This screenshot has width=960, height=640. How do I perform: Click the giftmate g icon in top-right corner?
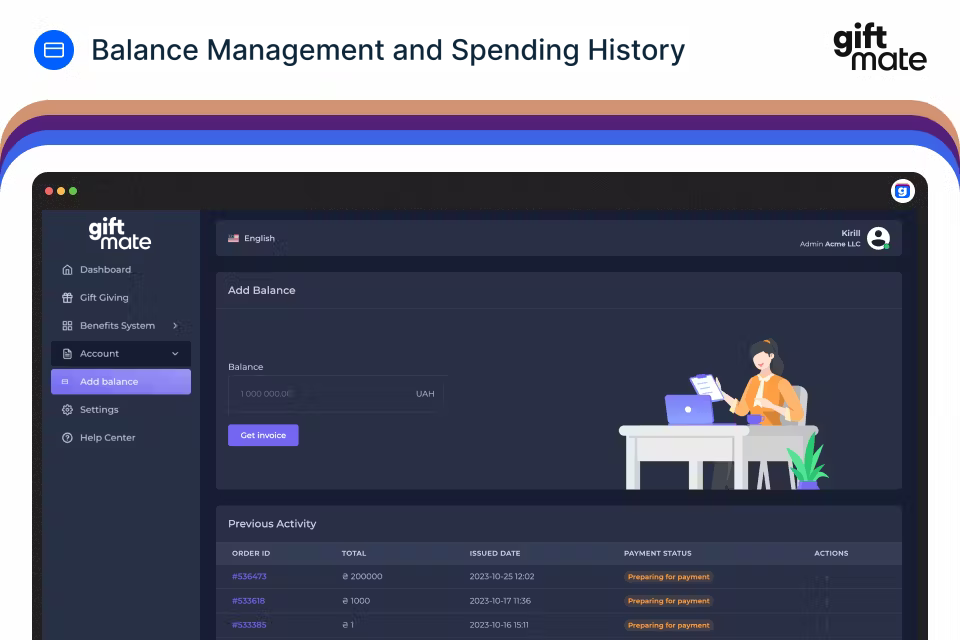(x=901, y=190)
